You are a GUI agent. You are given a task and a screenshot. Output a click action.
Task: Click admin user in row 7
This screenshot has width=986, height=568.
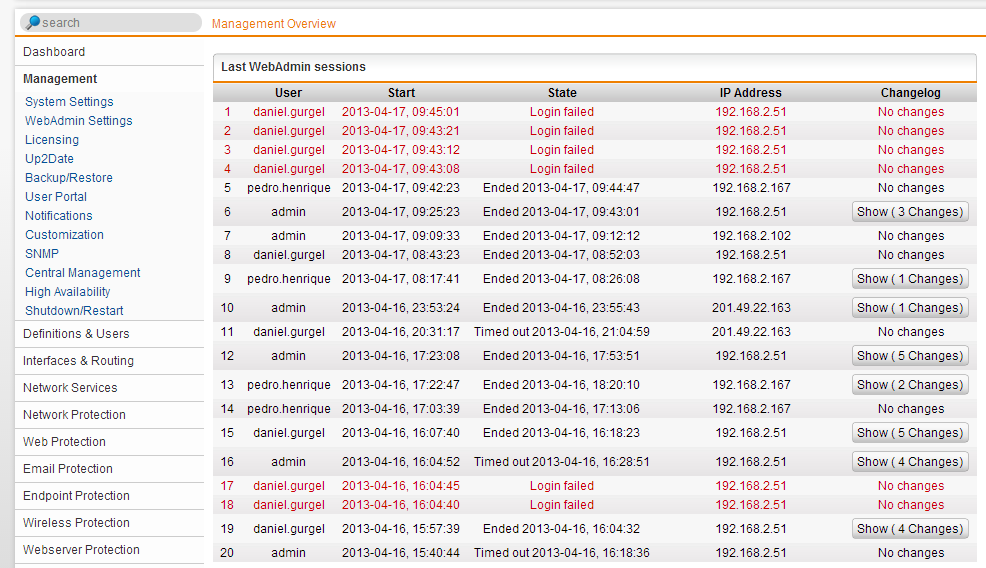[289, 236]
